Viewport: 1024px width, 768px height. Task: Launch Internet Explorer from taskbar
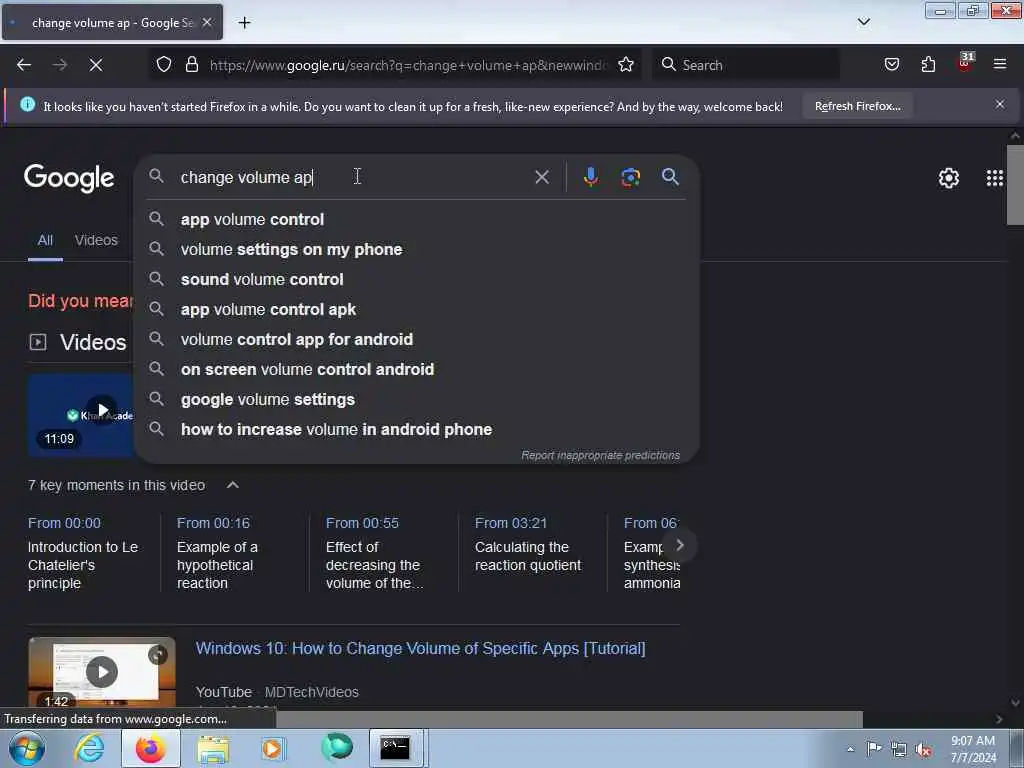(89, 748)
